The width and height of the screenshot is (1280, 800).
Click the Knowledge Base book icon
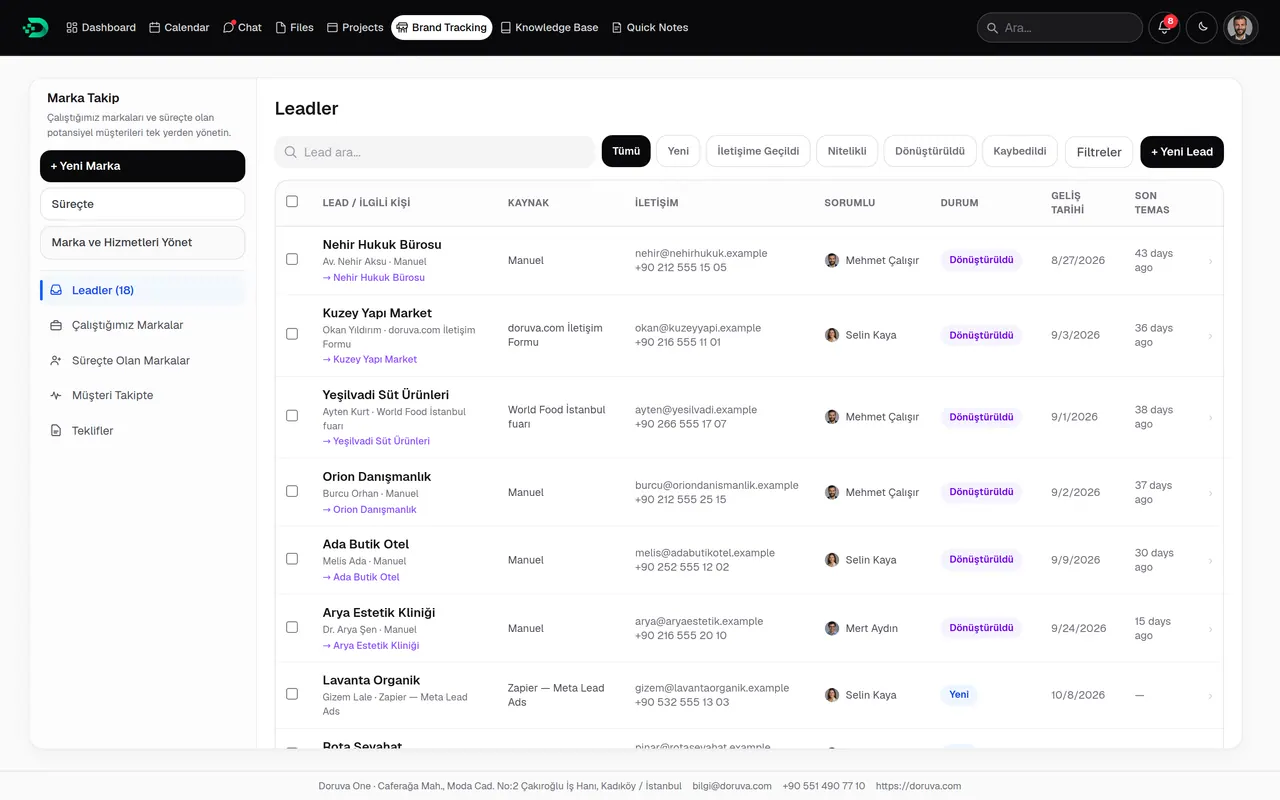point(506,28)
